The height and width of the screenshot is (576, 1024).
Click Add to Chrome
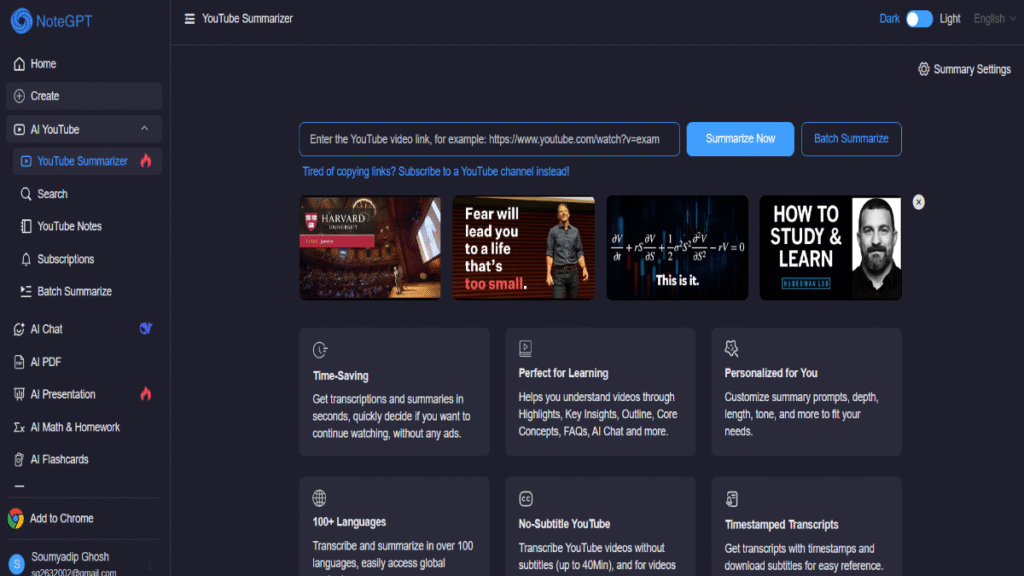tap(61, 519)
